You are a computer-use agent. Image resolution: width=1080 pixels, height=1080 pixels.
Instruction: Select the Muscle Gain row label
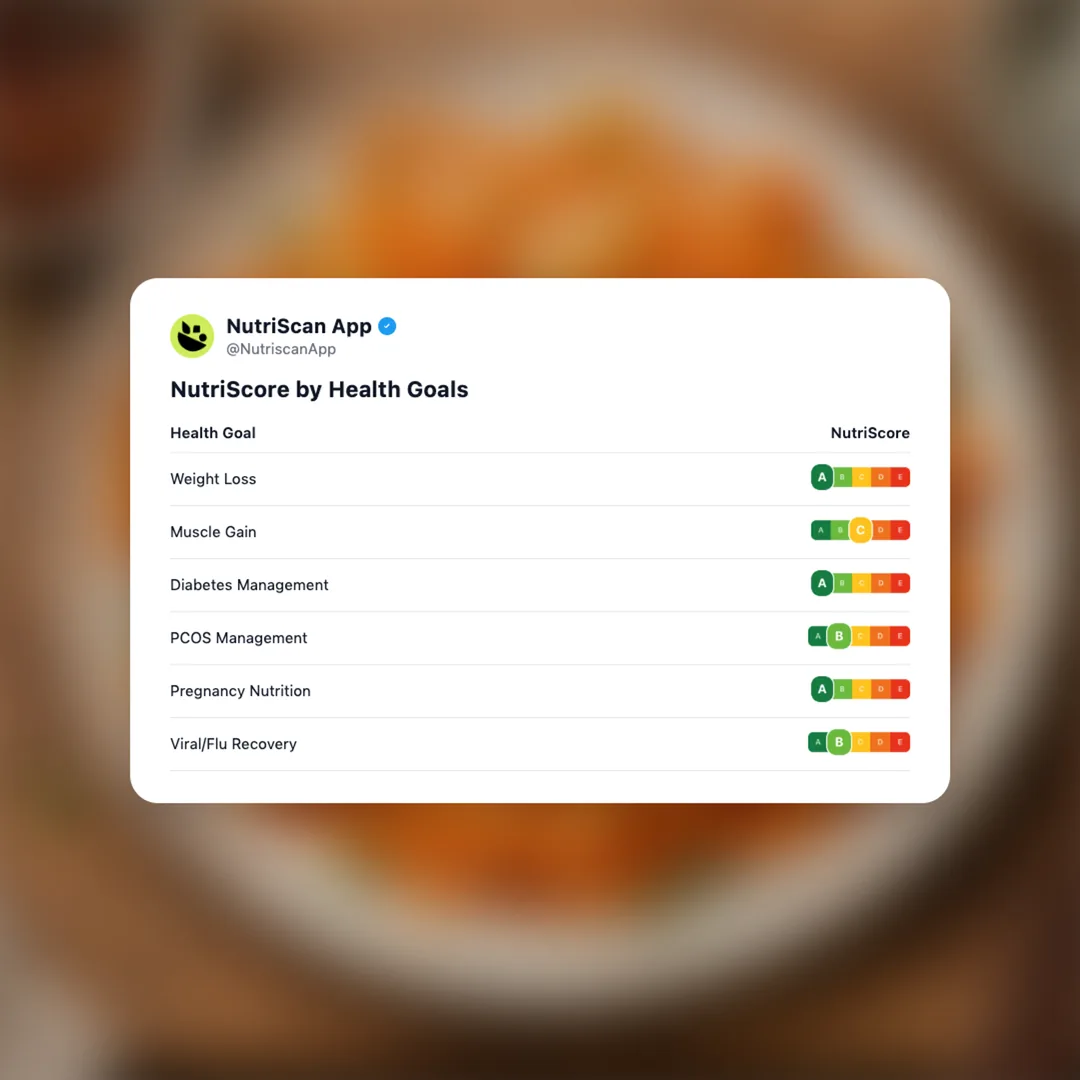pyautogui.click(x=213, y=532)
